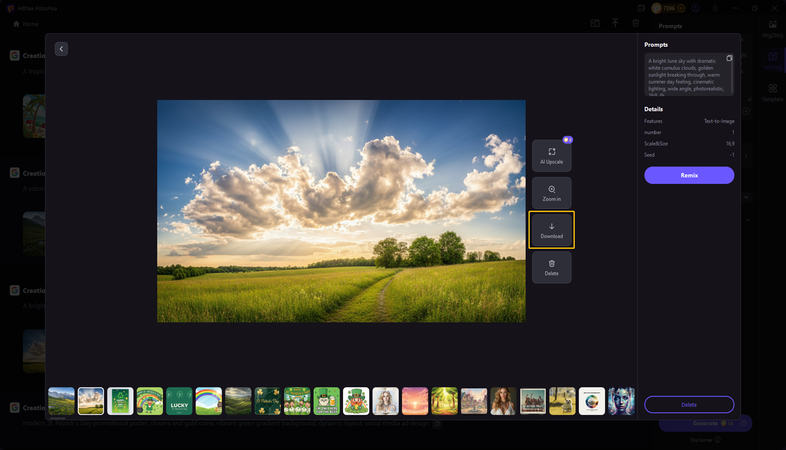Click the Home navigation item

(x=26, y=23)
